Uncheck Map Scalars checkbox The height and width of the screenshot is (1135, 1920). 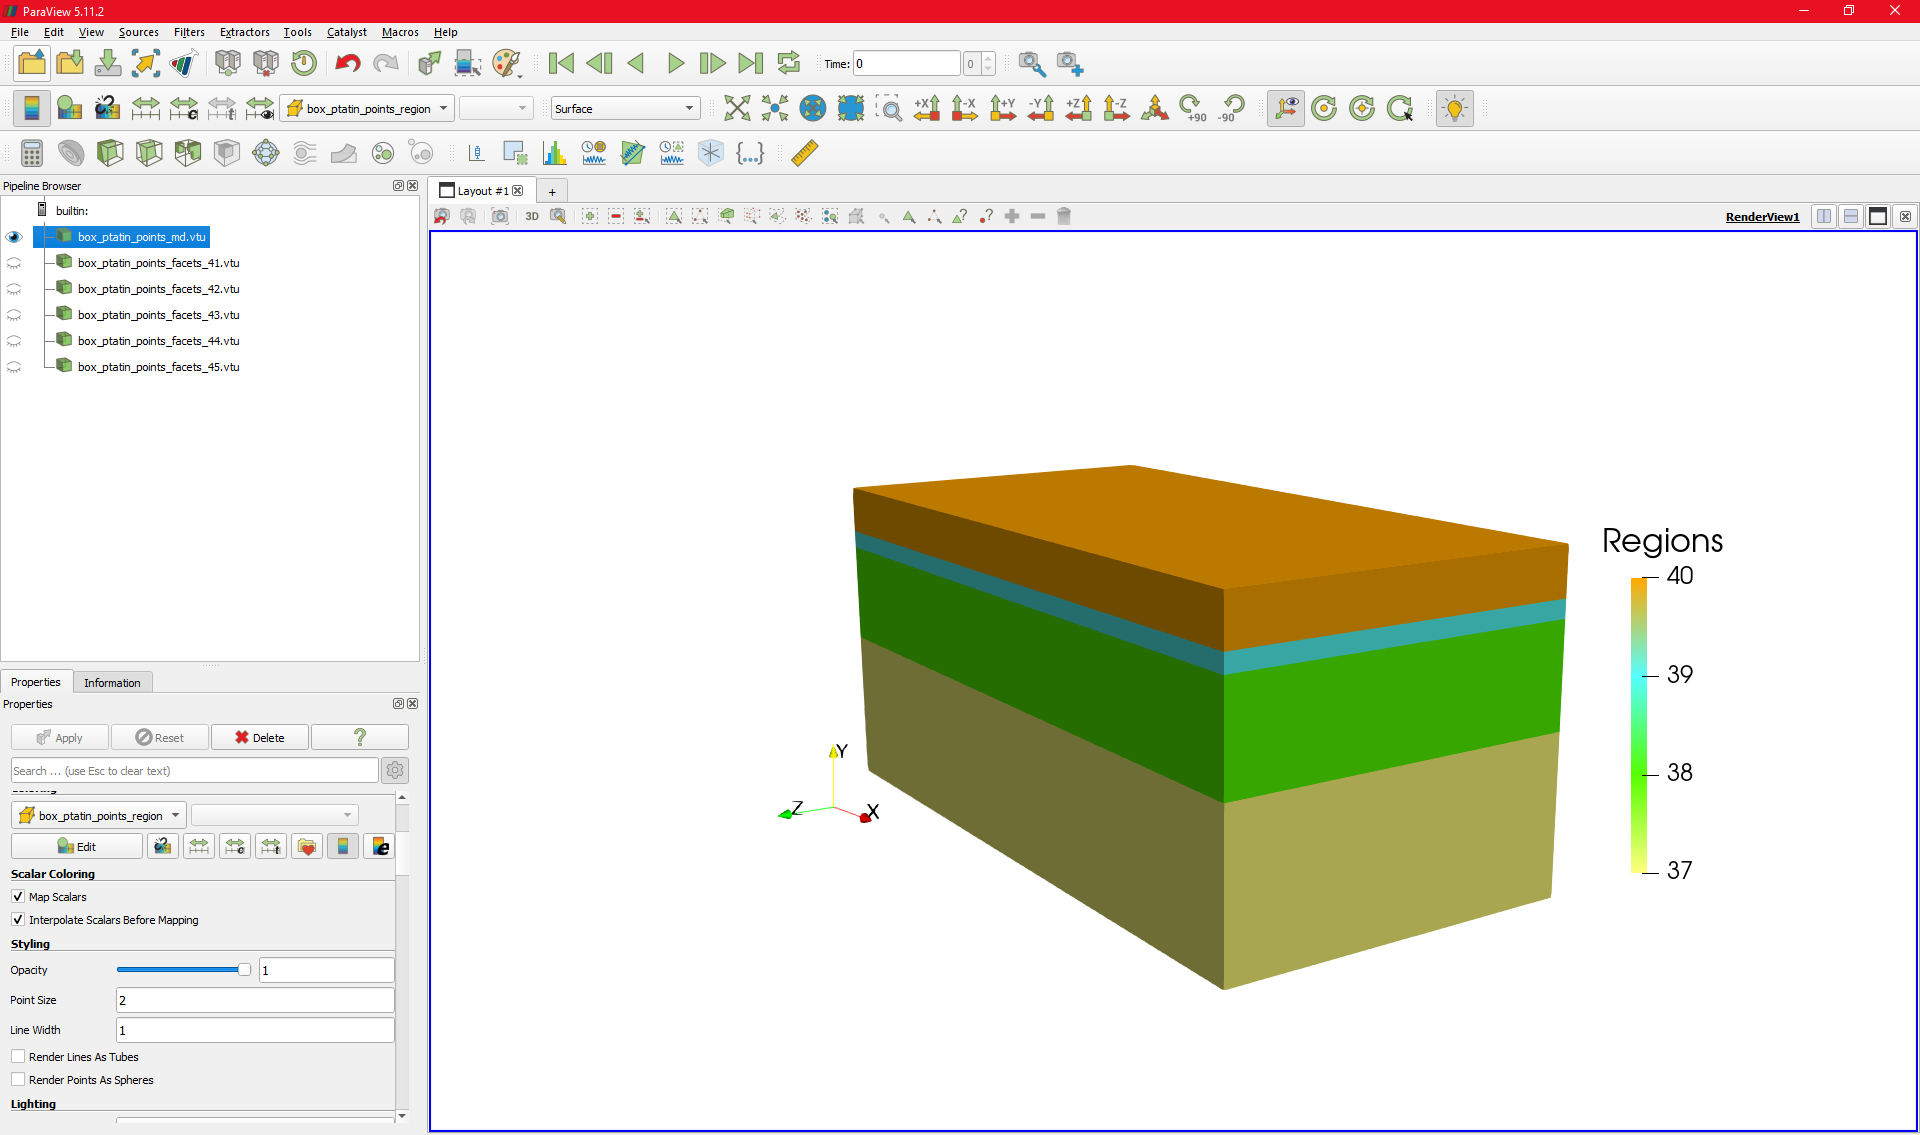tap(18, 897)
